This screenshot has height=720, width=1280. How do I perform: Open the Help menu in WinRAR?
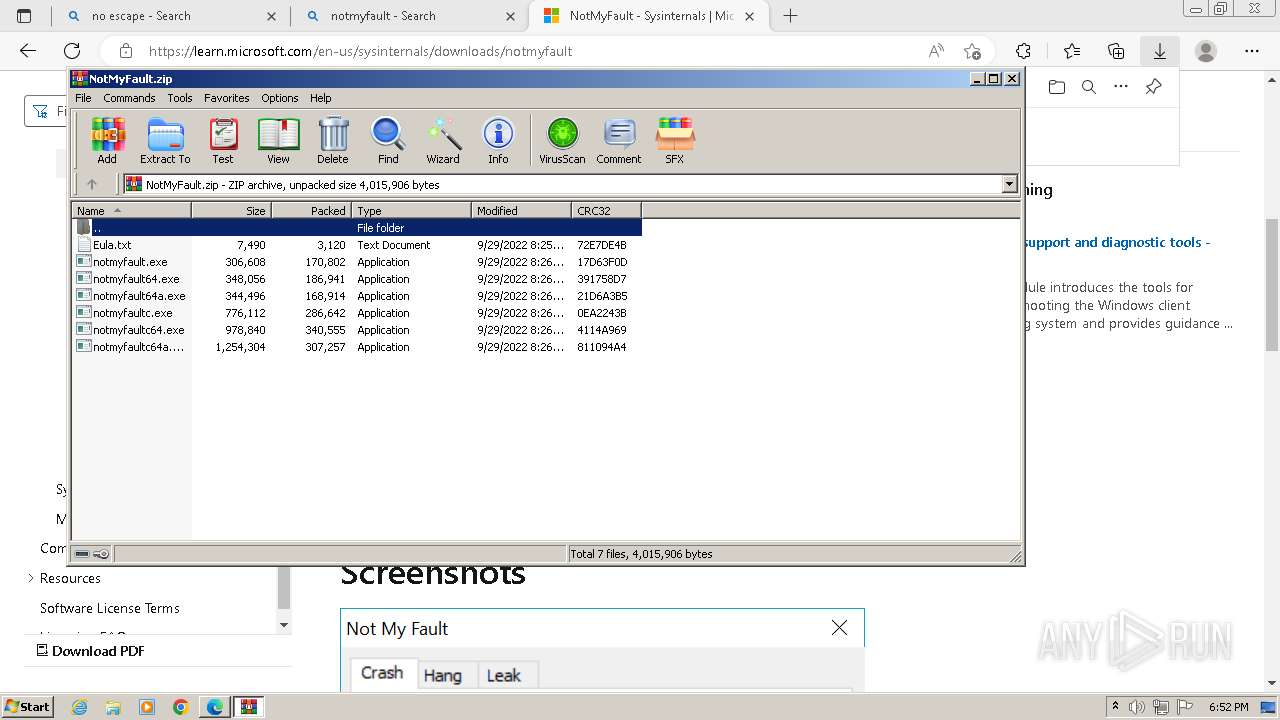point(320,98)
